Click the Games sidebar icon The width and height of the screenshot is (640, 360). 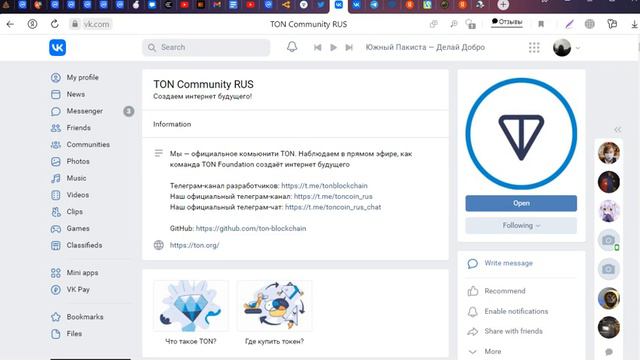pyautogui.click(x=56, y=229)
